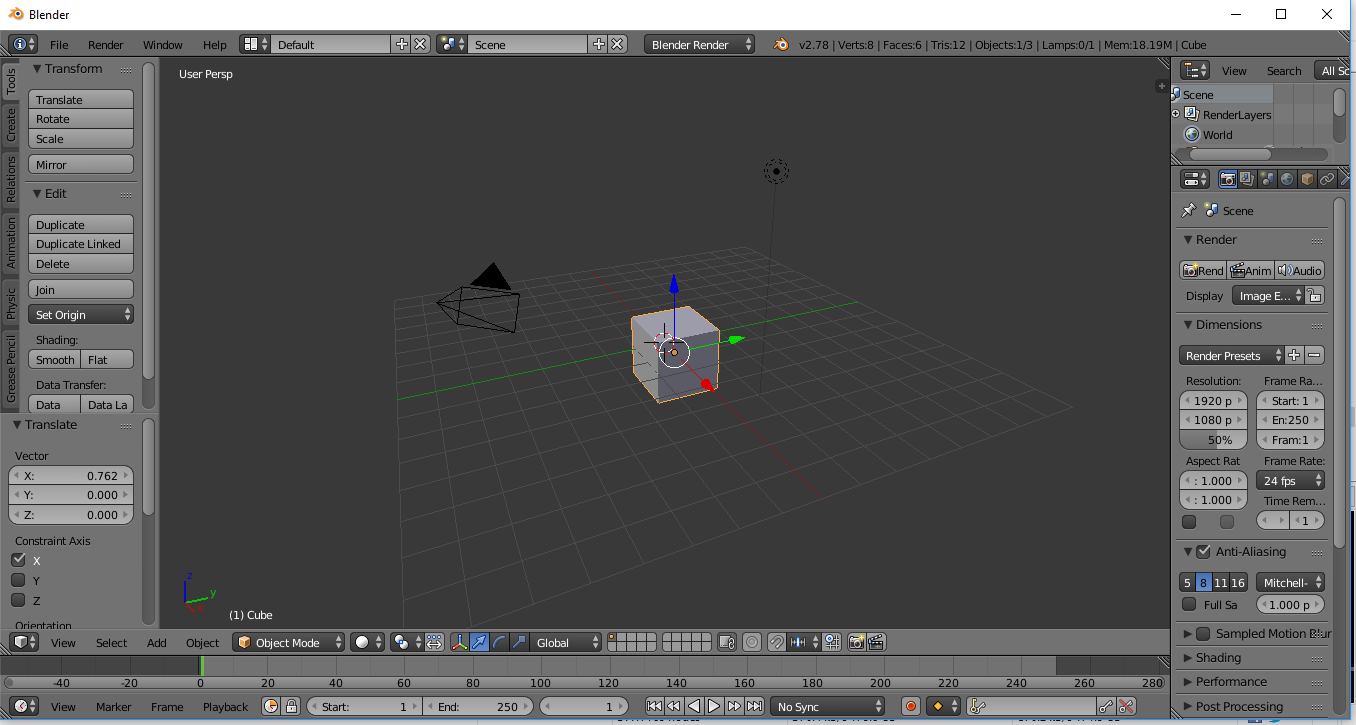Open the Add menu in 3D view
1356x725 pixels.
click(x=157, y=642)
